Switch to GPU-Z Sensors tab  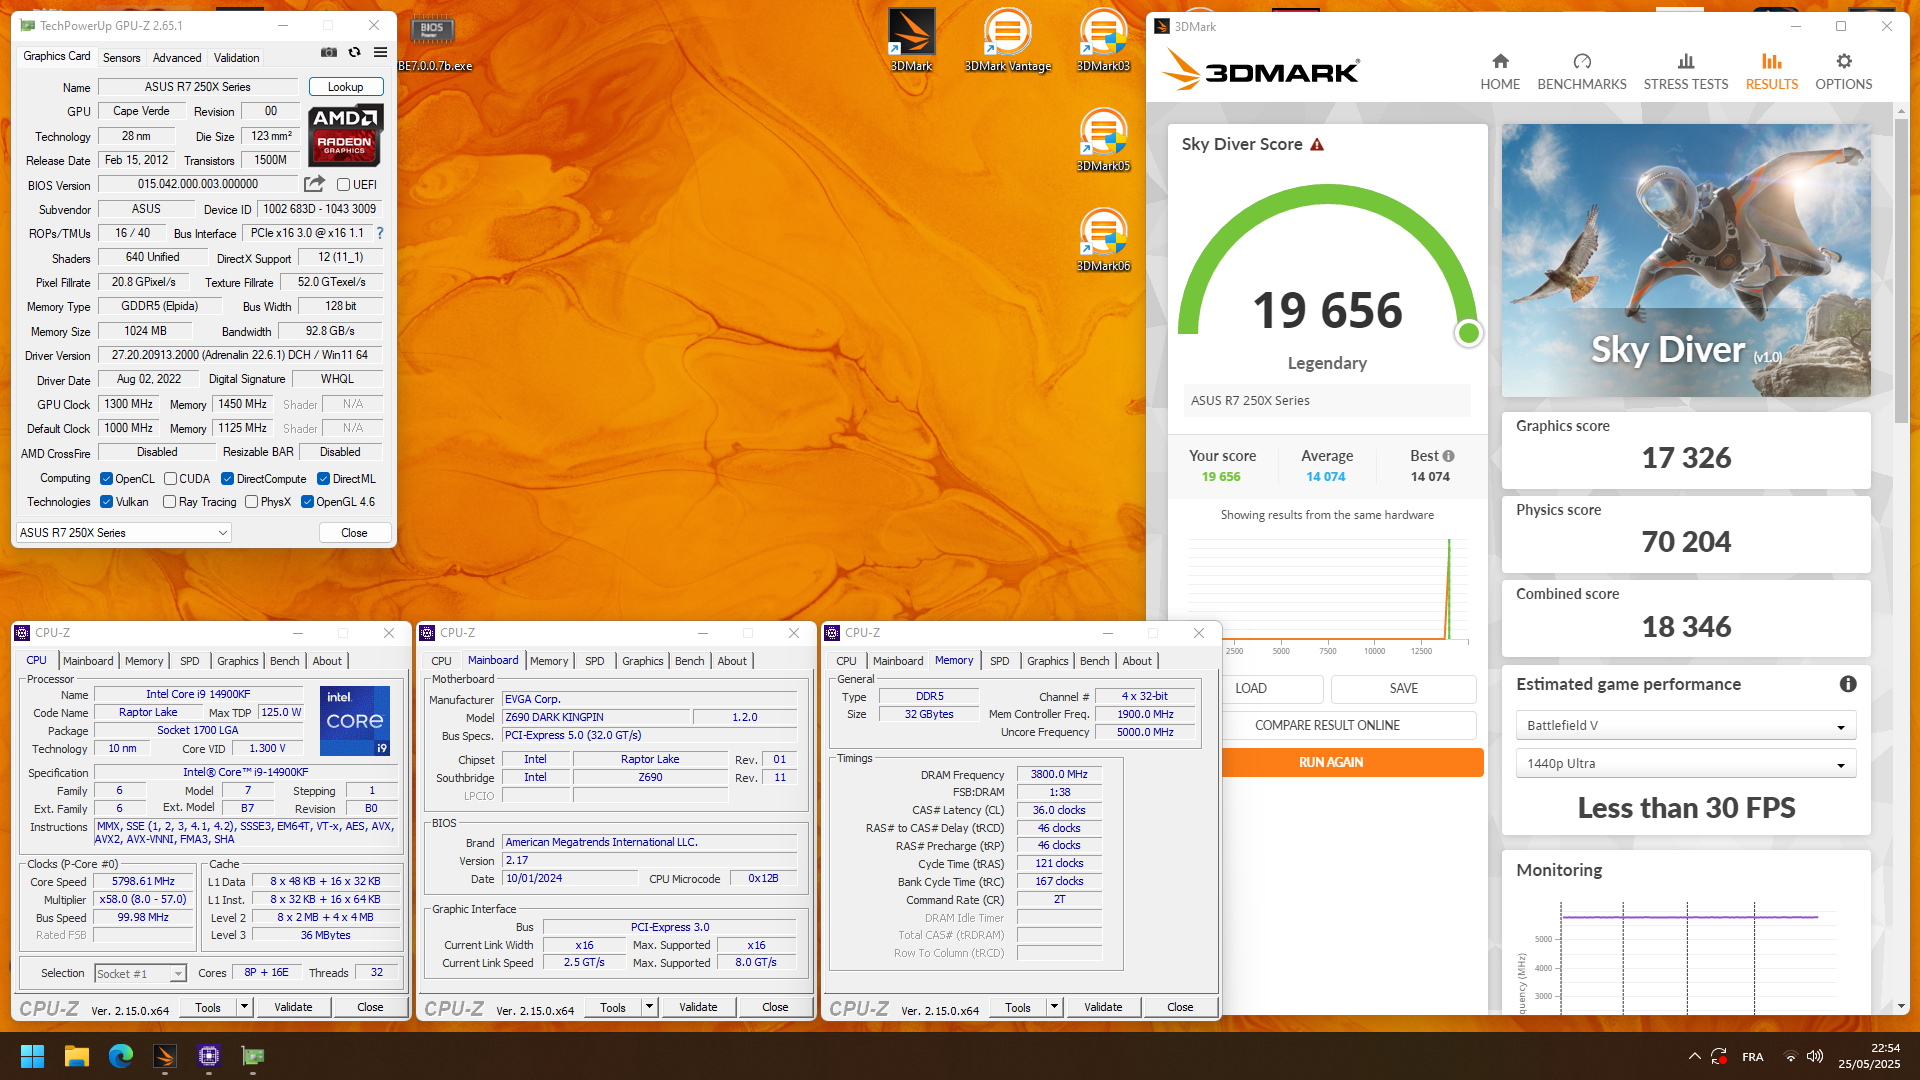[x=121, y=58]
